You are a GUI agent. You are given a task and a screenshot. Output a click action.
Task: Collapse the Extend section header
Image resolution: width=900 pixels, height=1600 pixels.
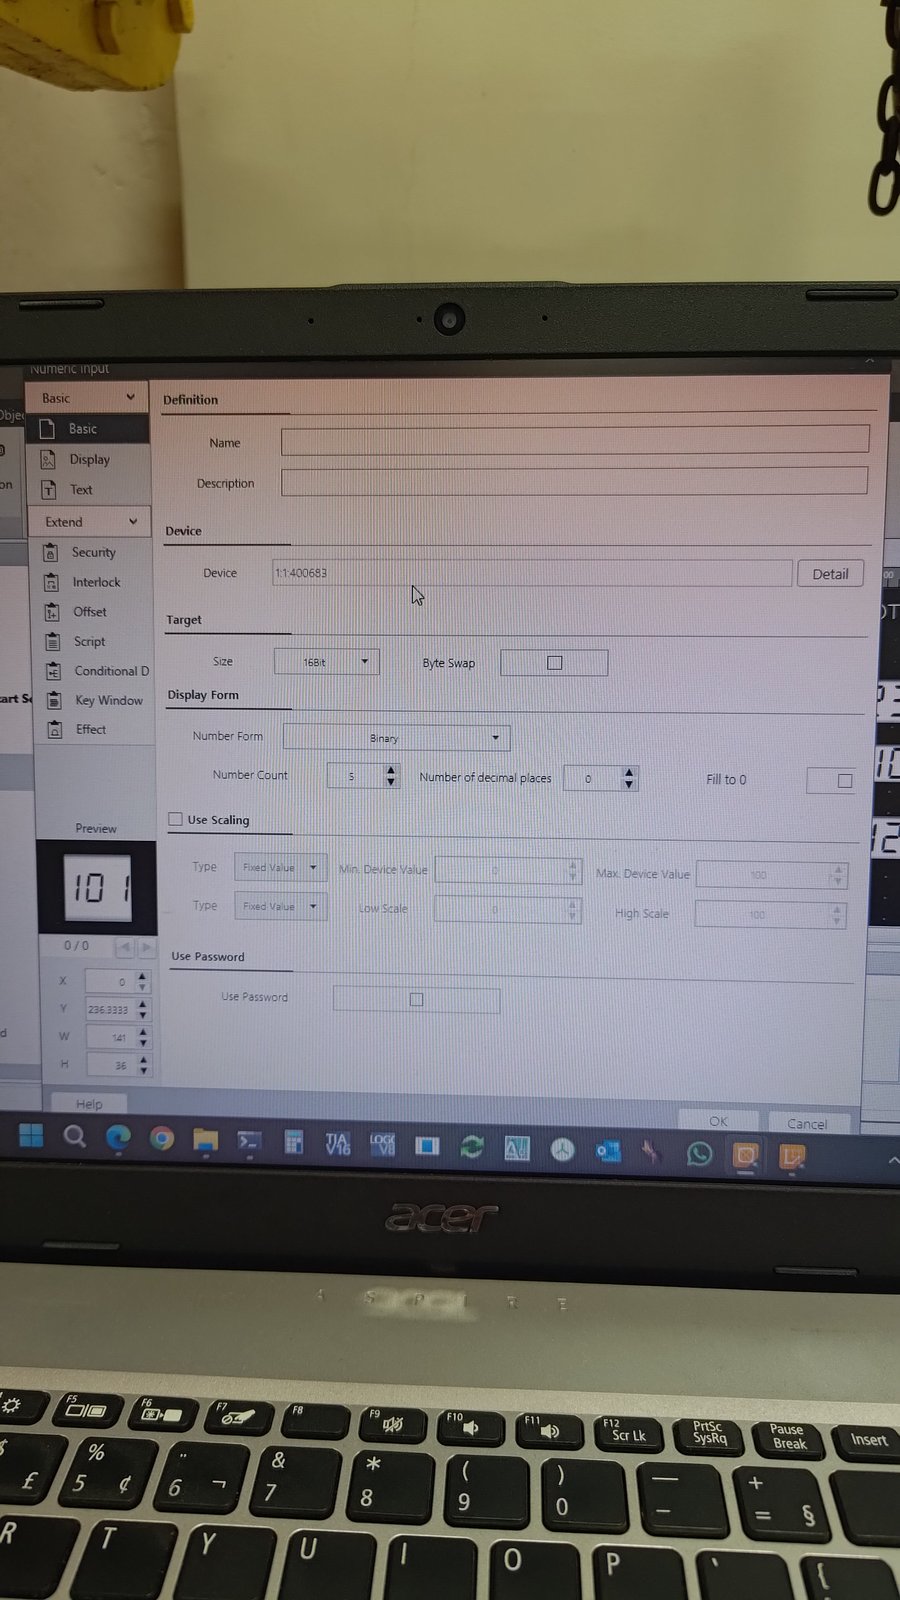(x=90, y=522)
